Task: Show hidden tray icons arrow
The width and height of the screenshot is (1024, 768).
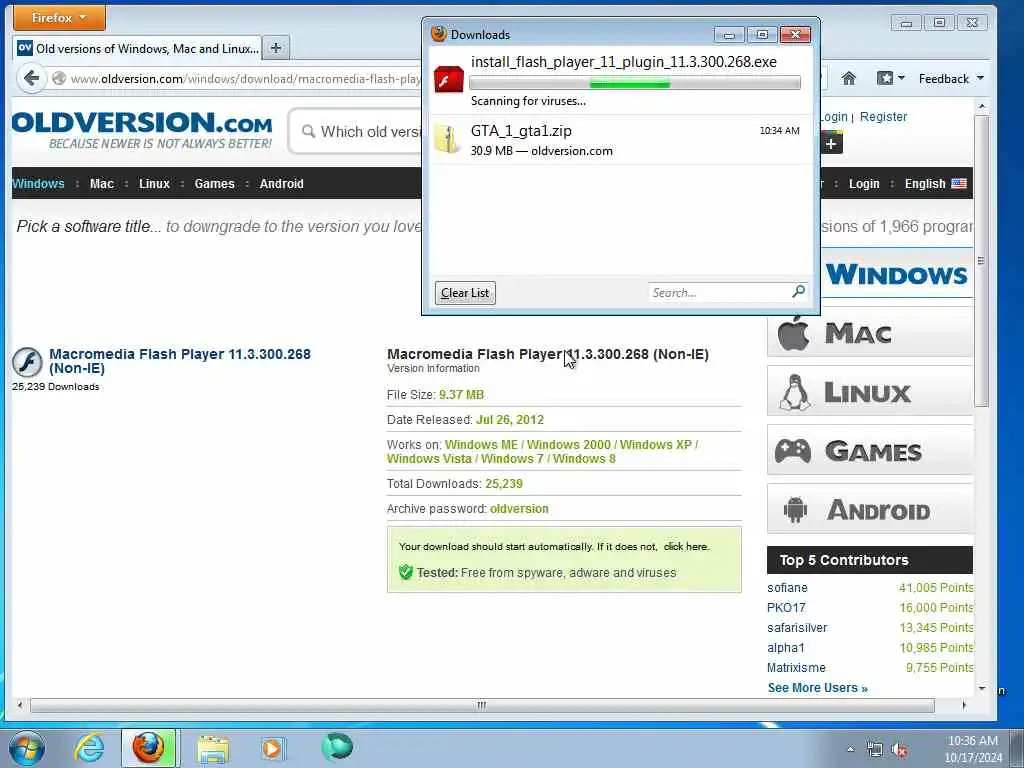Action: pos(850,749)
